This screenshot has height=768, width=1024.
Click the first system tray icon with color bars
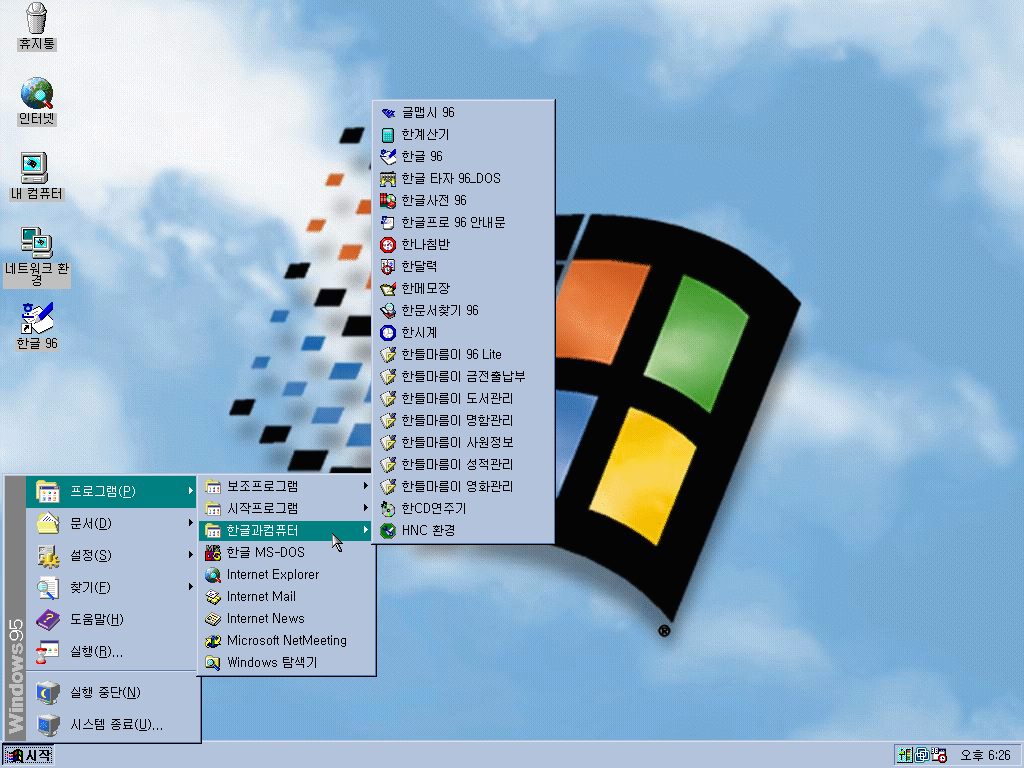point(904,755)
